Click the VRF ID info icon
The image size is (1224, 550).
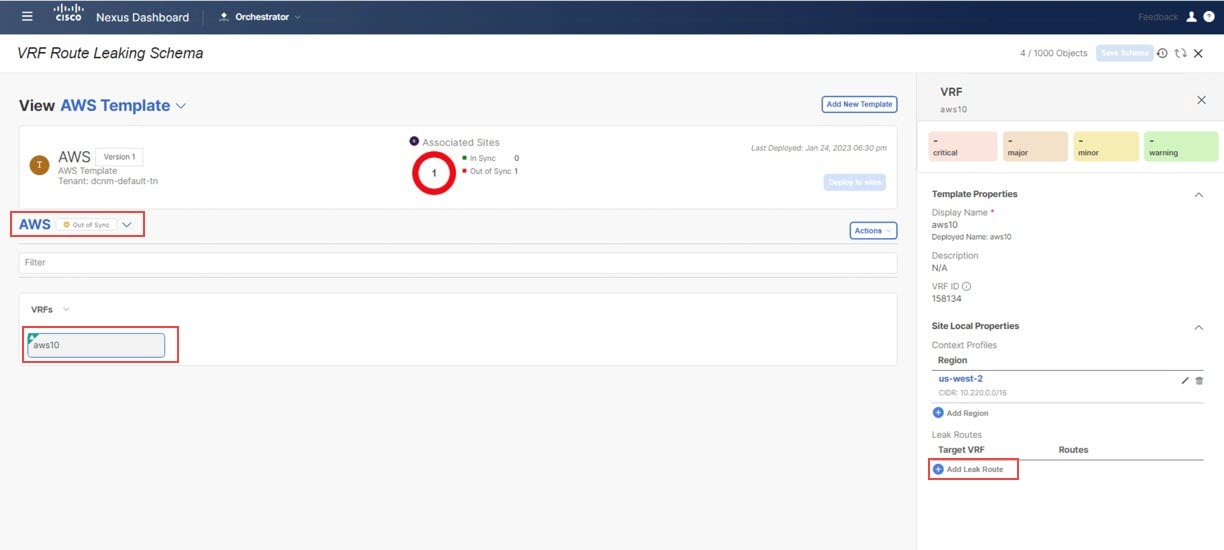[966, 286]
